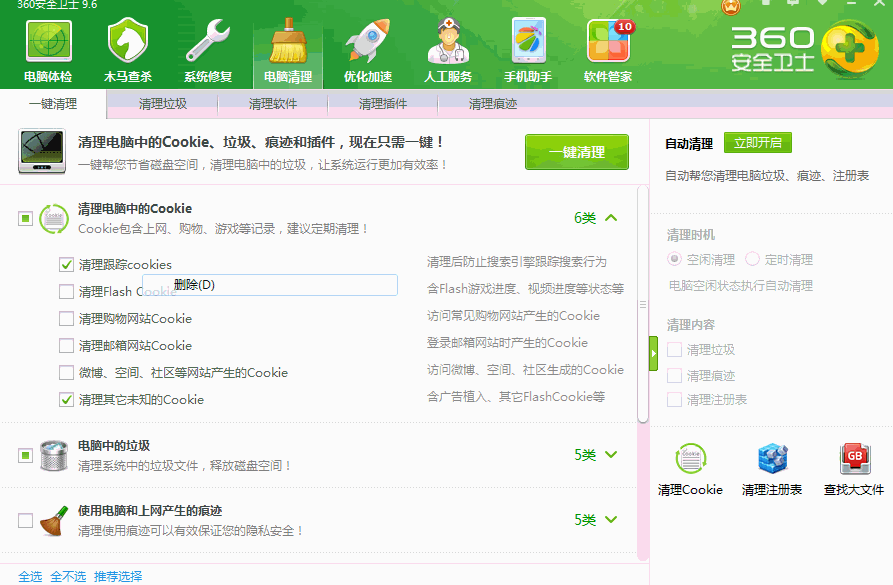Image resolution: width=893 pixels, height=585 pixels.
Task: Check 使用电脑和上网产生的痕迹 checkbox
Action: (25, 521)
